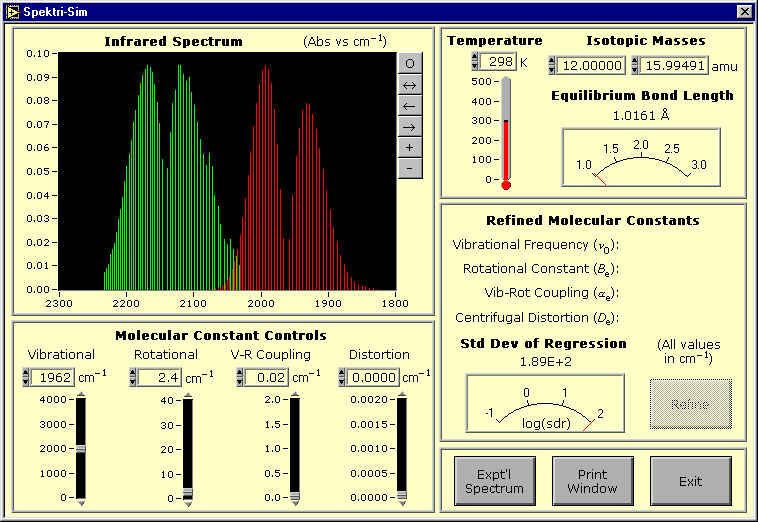Click the plus button beside the spectrum
The height and width of the screenshot is (522, 758).
coord(408,146)
